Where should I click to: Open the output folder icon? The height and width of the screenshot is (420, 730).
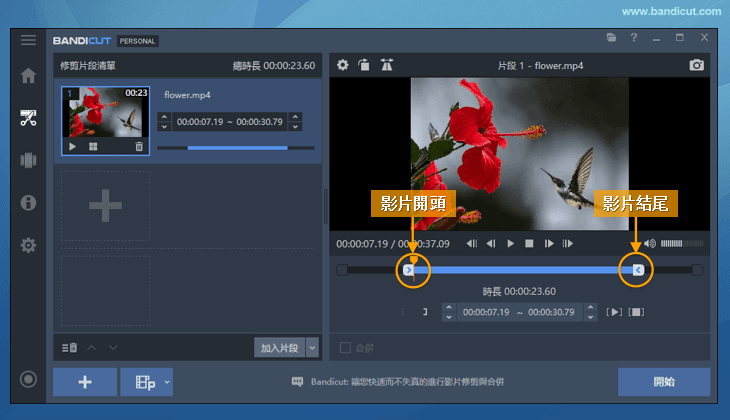611,38
